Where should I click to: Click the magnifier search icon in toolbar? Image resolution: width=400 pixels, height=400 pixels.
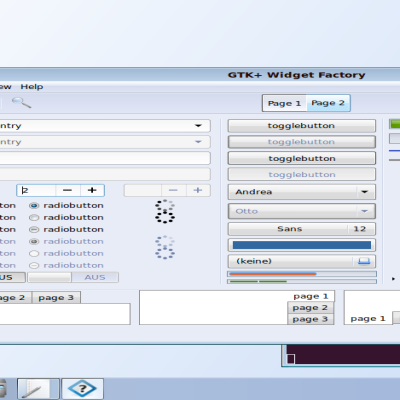pyautogui.click(x=21, y=103)
